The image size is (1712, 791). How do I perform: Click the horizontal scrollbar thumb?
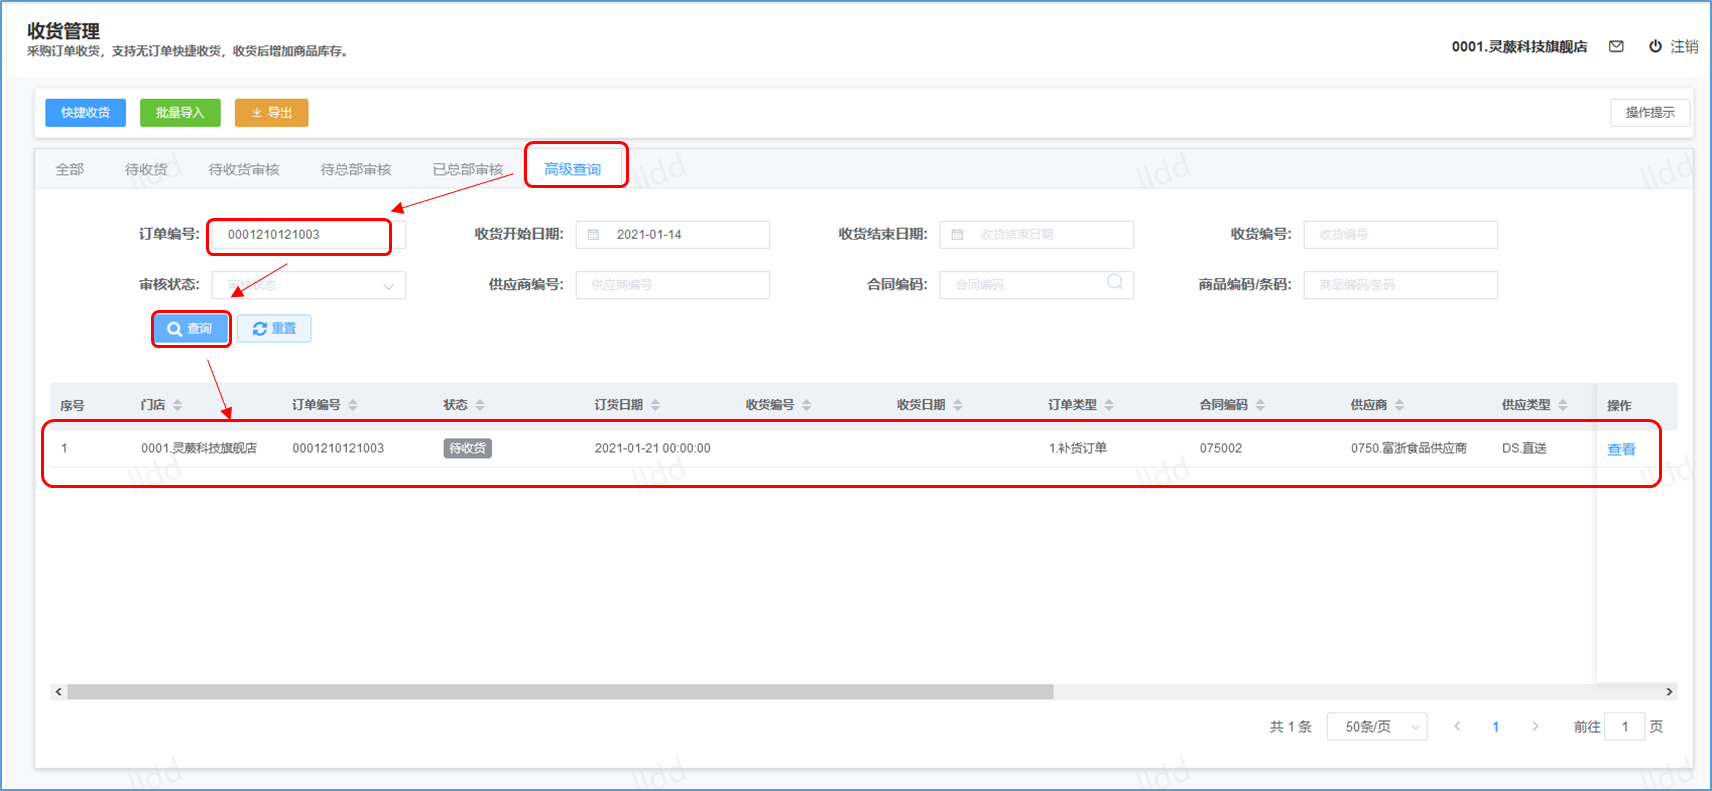[x=560, y=692]
